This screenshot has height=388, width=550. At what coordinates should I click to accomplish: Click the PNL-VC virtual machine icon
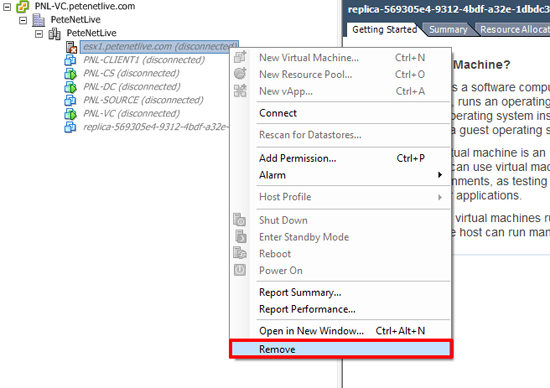click(x=70, y=114)
